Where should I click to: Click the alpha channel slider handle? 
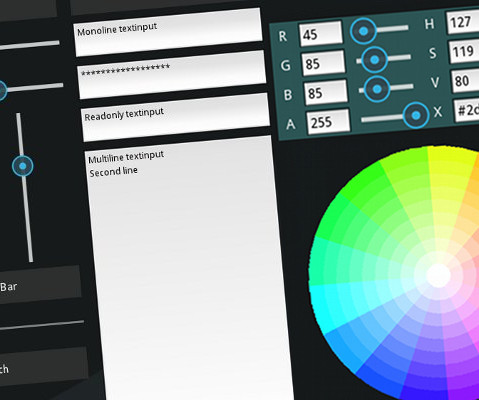[416, 115]
